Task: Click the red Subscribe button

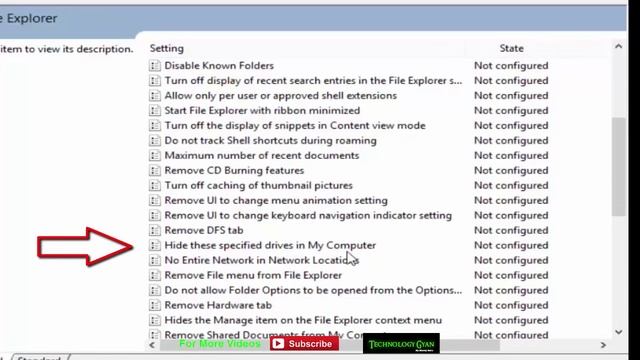Action: (x=304, y=344)
